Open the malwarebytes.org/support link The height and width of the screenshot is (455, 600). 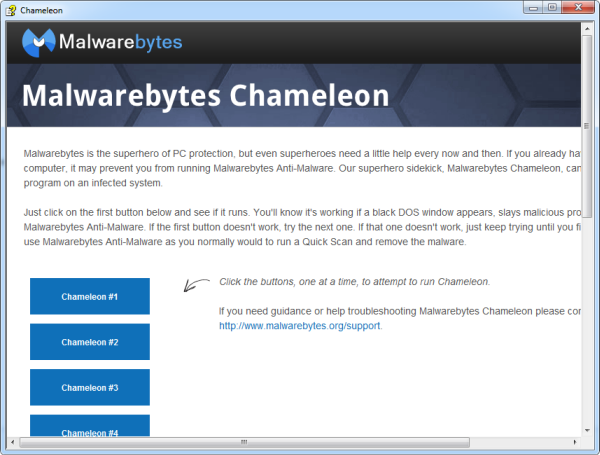coord(300,326)
